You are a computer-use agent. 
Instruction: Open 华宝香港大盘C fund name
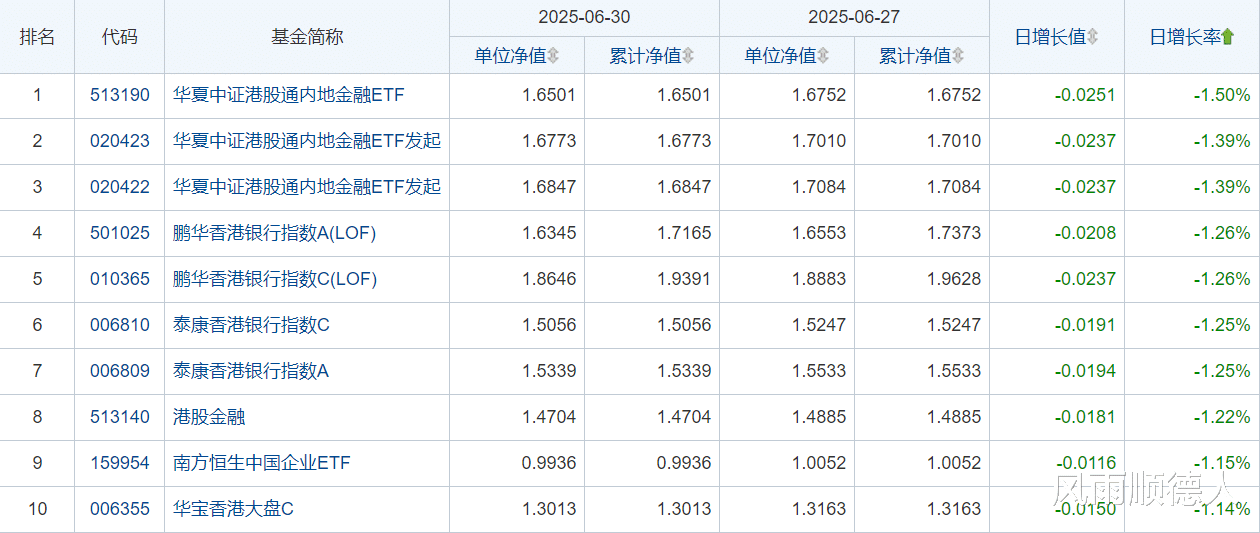tap(233, 509)
